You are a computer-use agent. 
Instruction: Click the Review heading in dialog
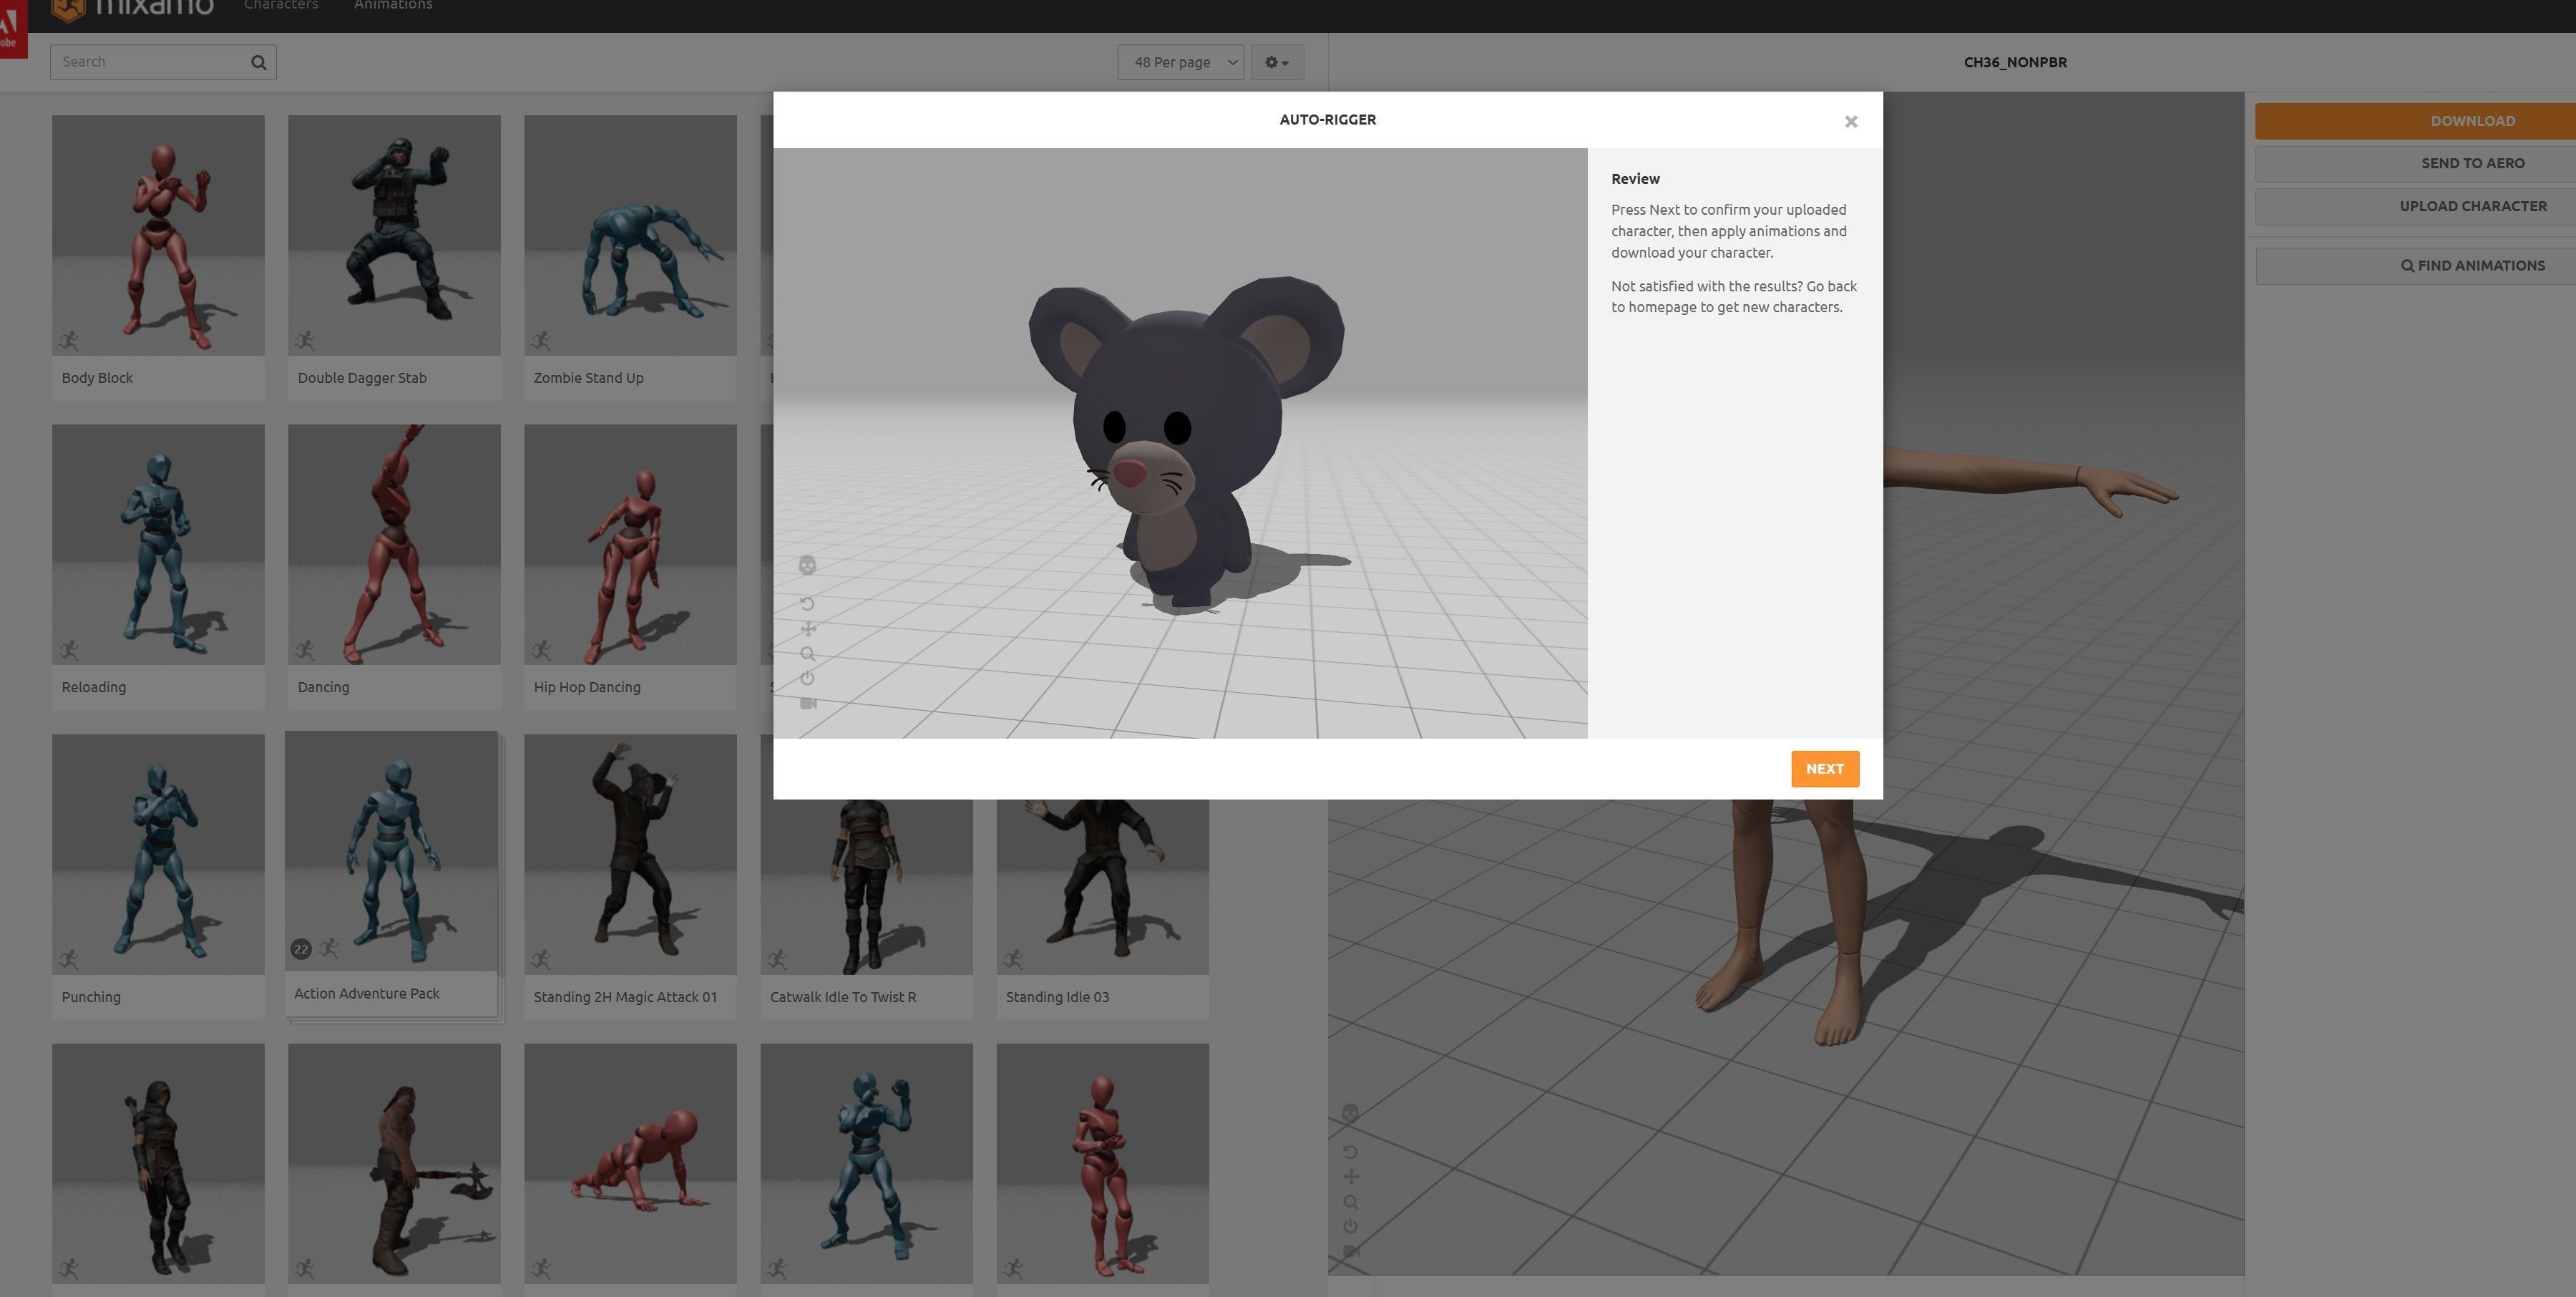tap(1635, 179)
